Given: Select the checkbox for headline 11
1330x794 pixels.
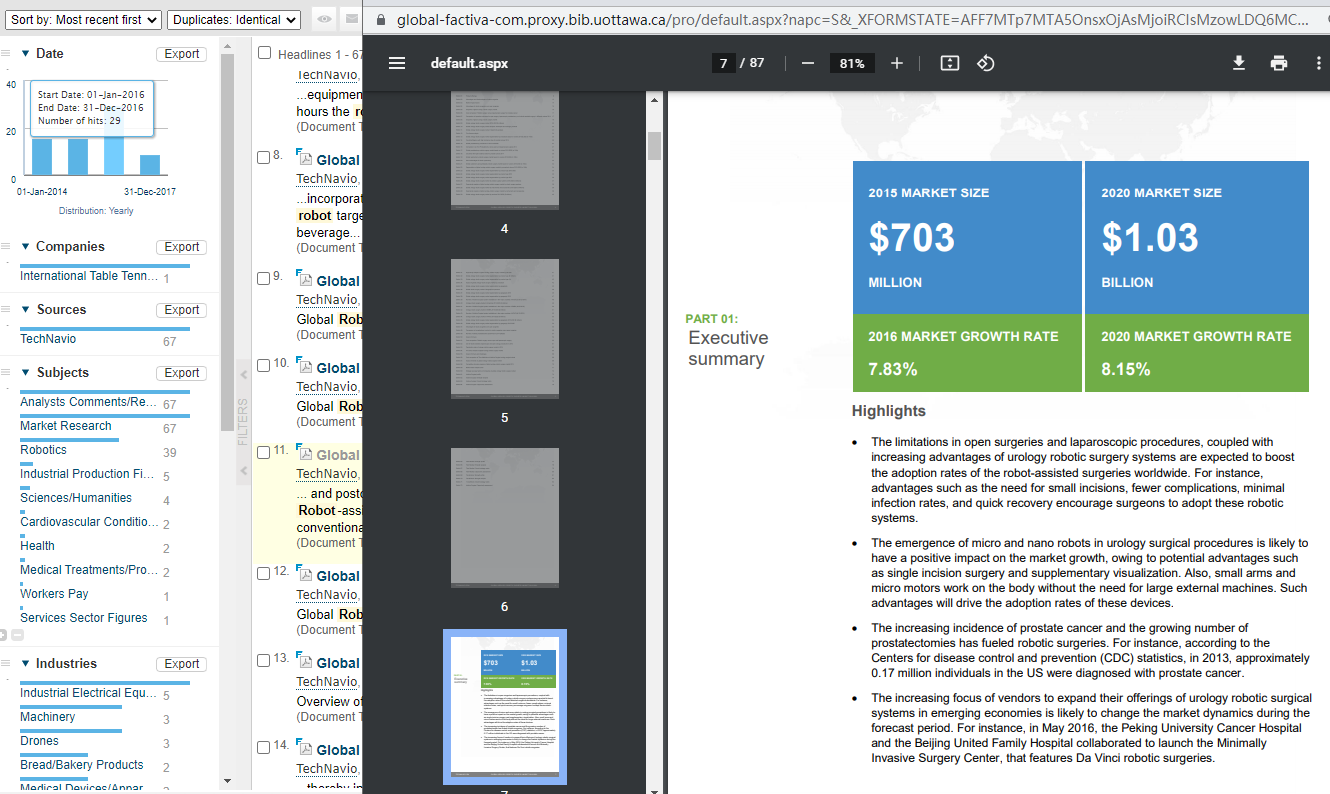Looking at the screenshot, I should tap(263, 452).
